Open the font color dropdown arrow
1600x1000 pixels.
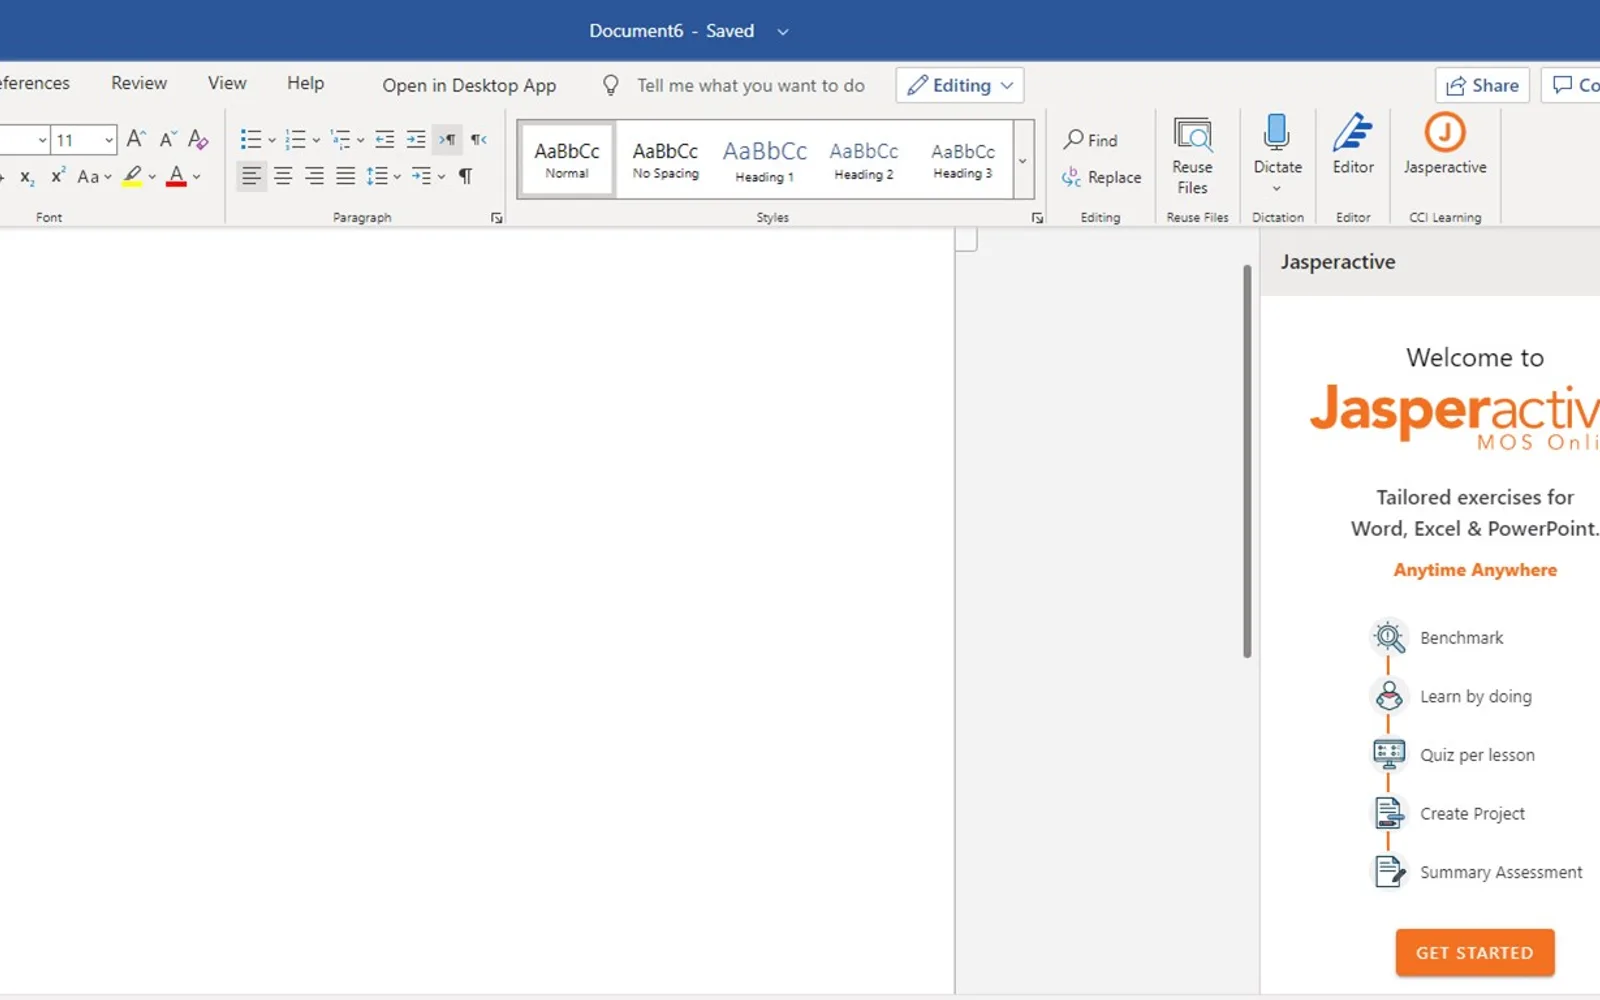pos(197,177)
